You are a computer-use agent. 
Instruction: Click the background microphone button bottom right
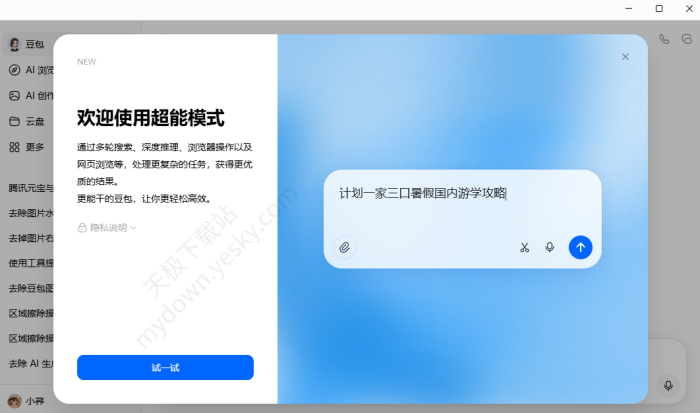click(x=668, y=385)
